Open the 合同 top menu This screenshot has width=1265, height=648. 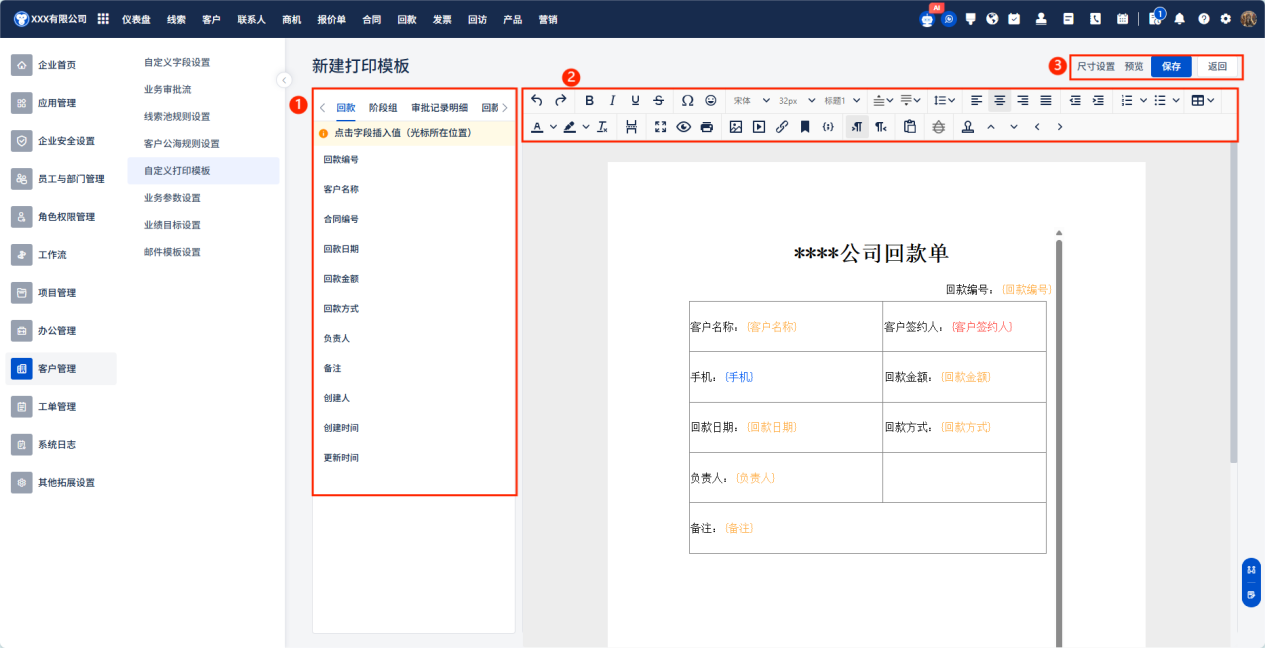pos(371,19)
